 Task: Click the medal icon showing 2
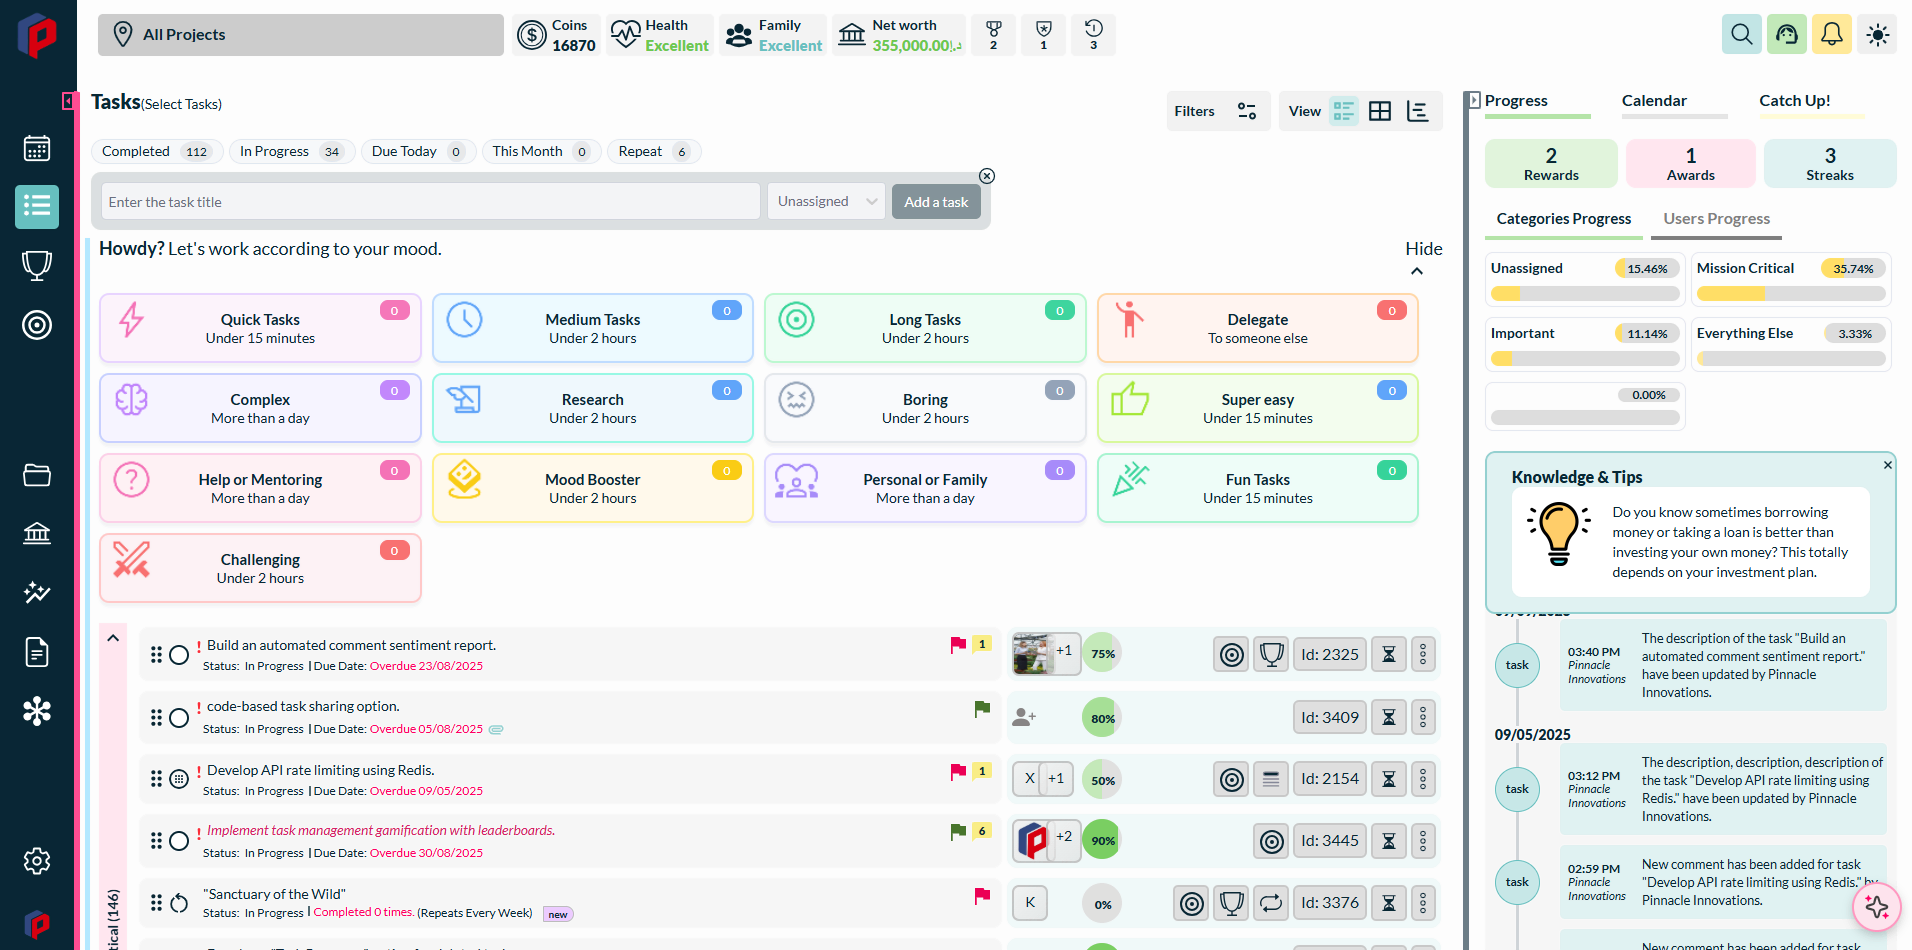(x=993, y=35)
